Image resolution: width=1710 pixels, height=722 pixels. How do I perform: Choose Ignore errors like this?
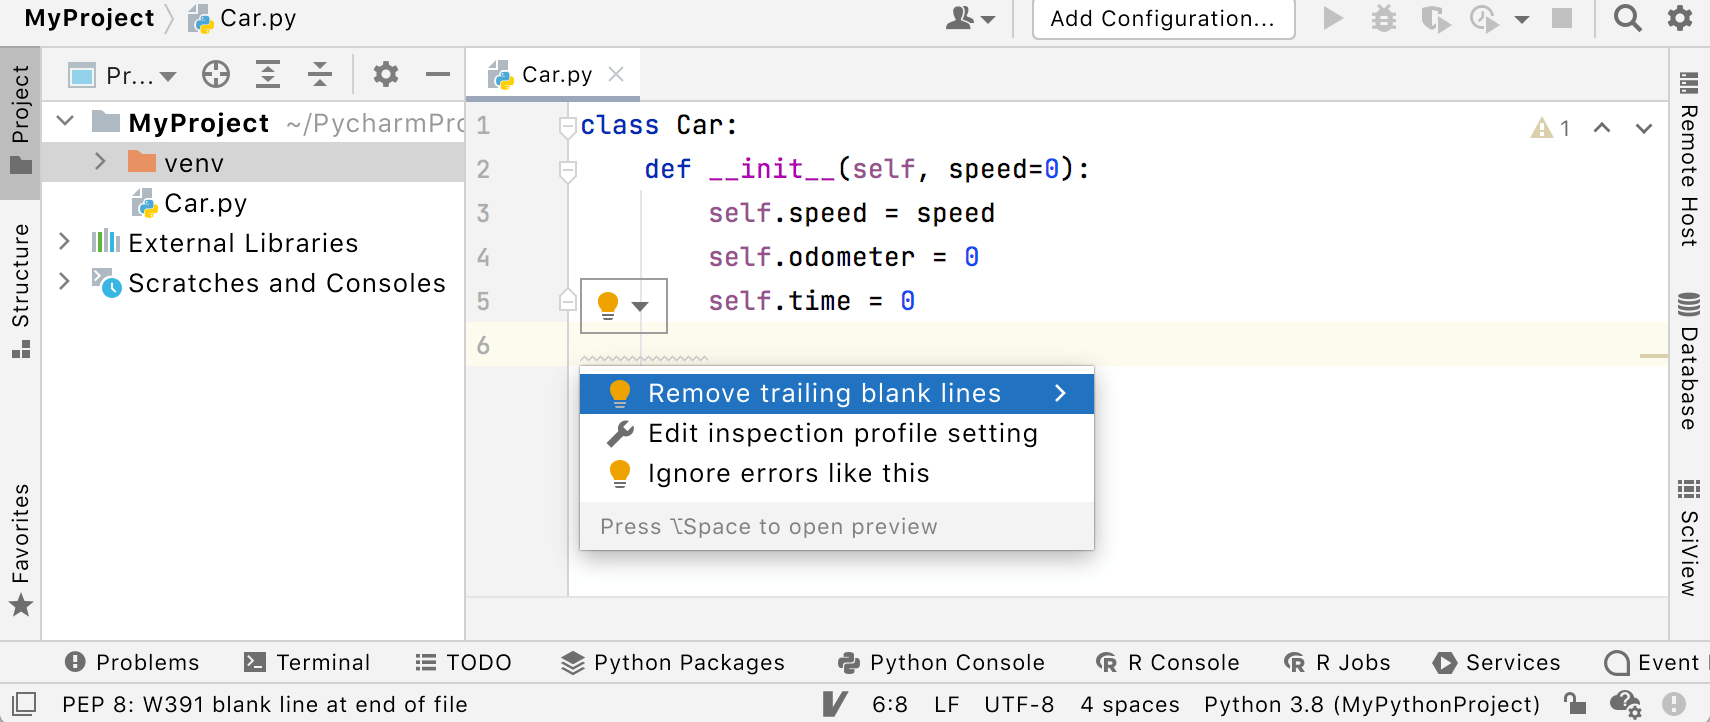tap(788, 473)
